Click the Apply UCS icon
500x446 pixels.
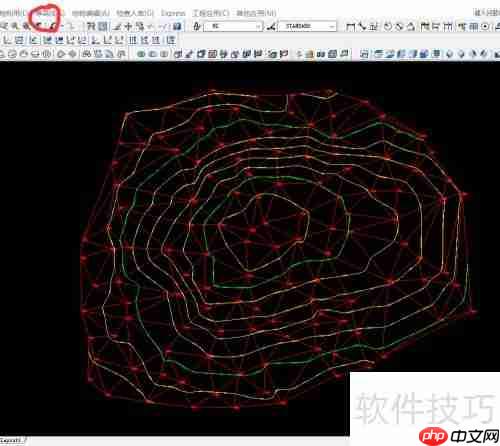[171, 40]
